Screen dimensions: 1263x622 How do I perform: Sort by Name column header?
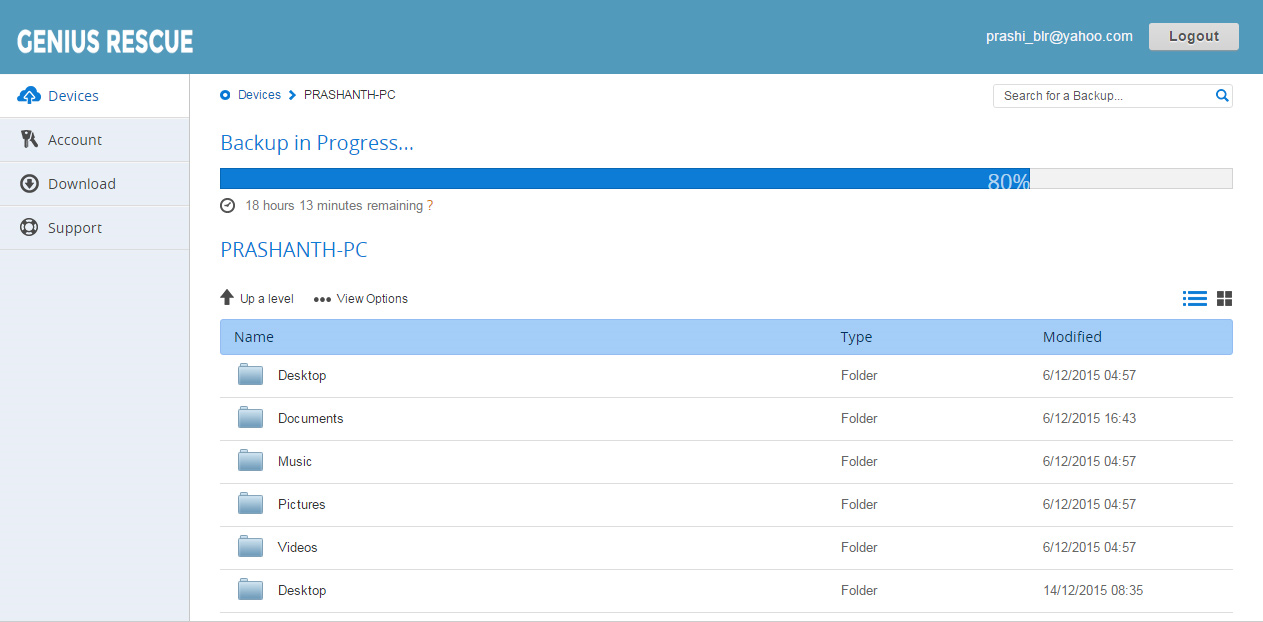tap(254, 337)
